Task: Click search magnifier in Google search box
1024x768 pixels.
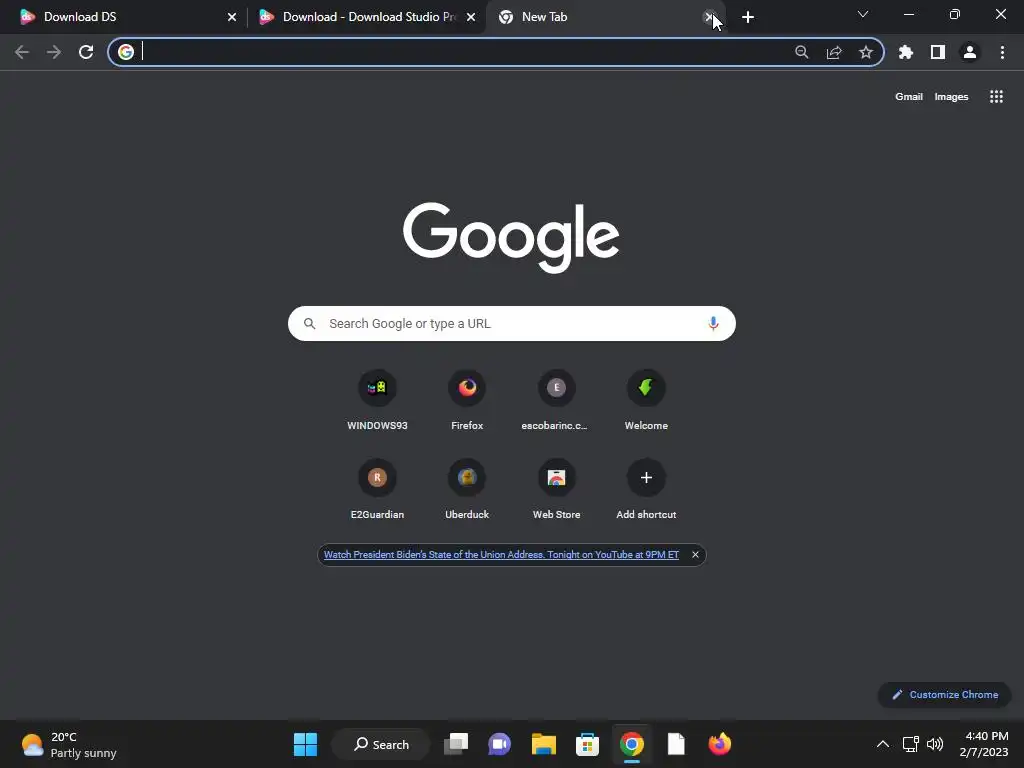Action: coord(310,323)
